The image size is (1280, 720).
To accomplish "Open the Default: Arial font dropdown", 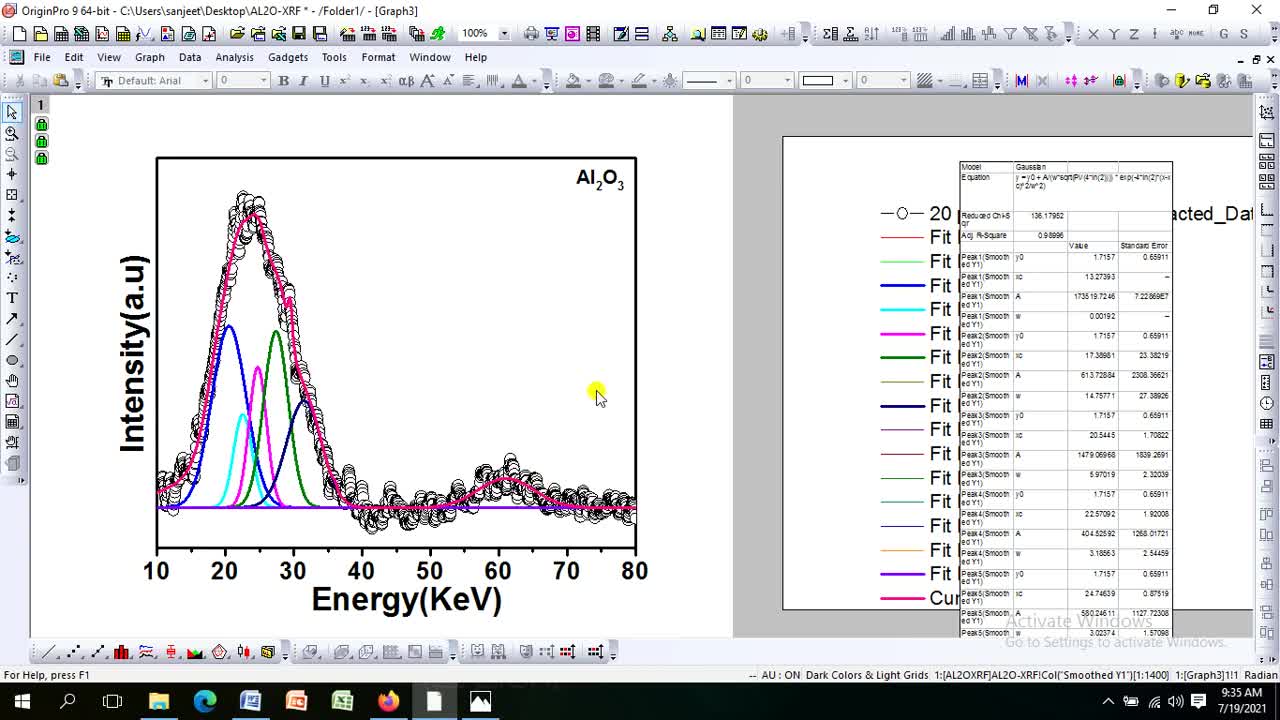I will pos(205,80).
